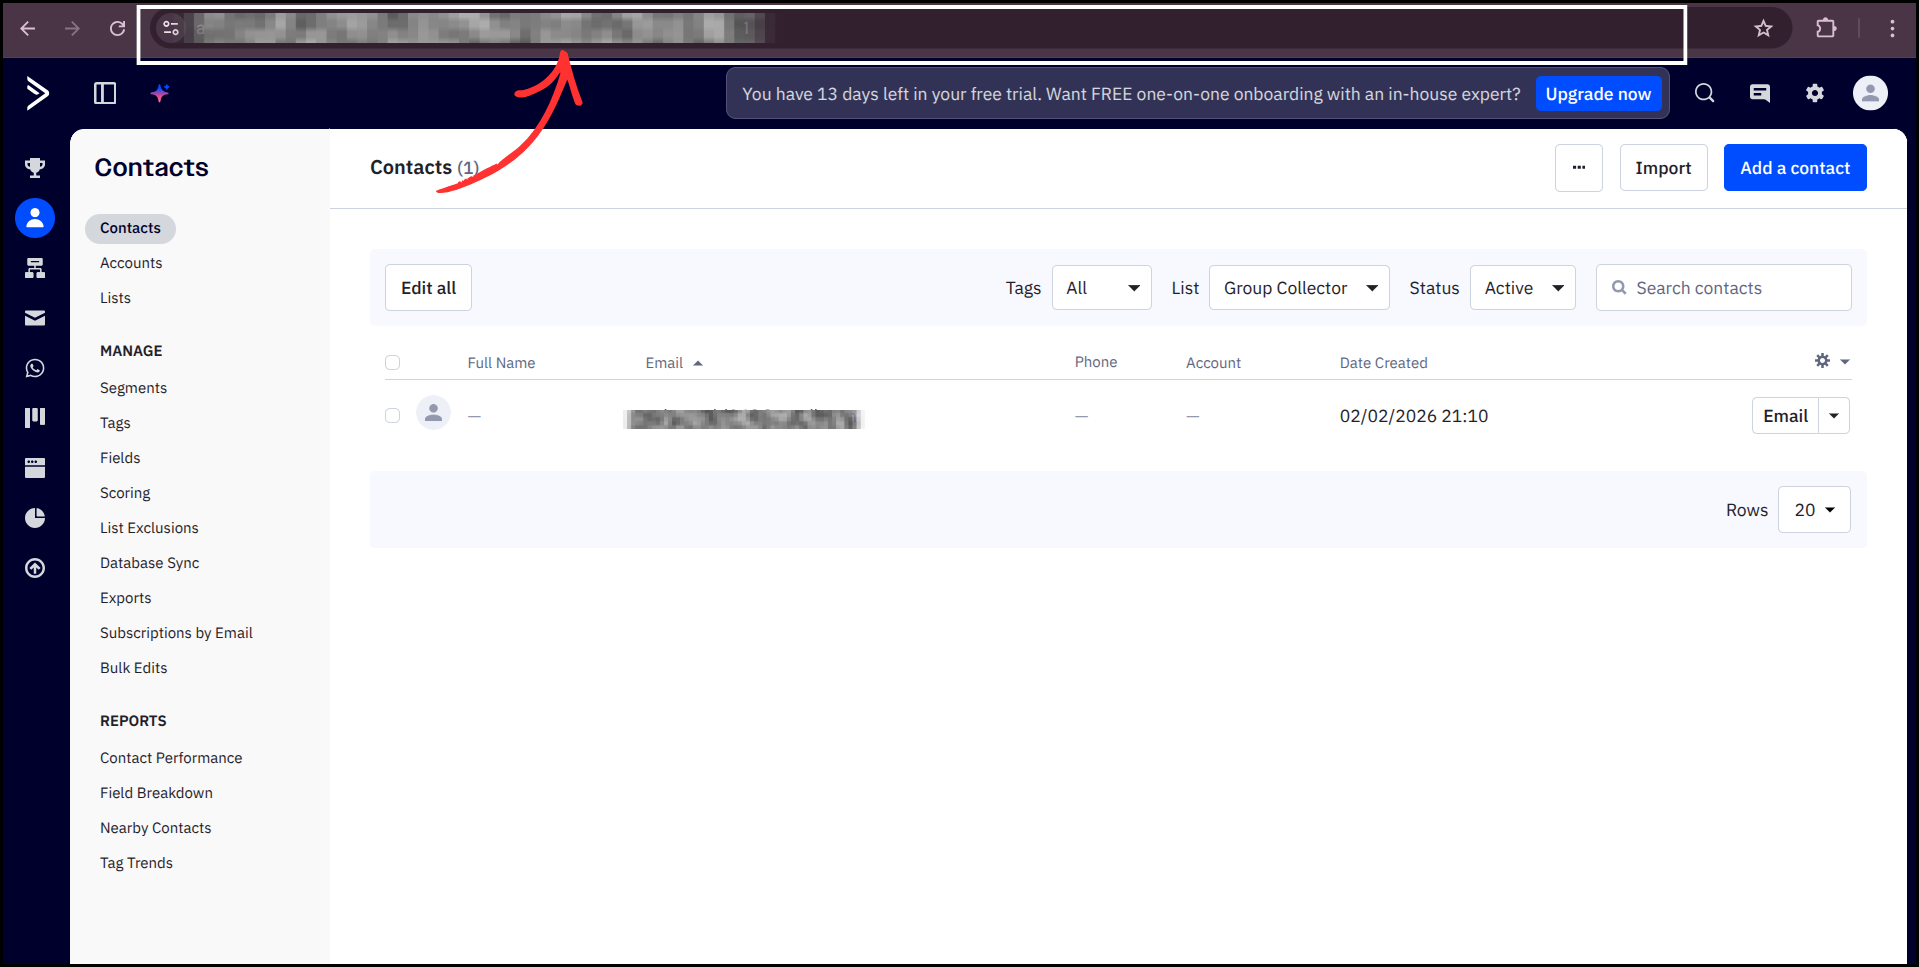Open the WhatsApp conversations icon in the sidebar
Screen dimensions: 1919x967
pyautogui.click(x=35, y=367)
